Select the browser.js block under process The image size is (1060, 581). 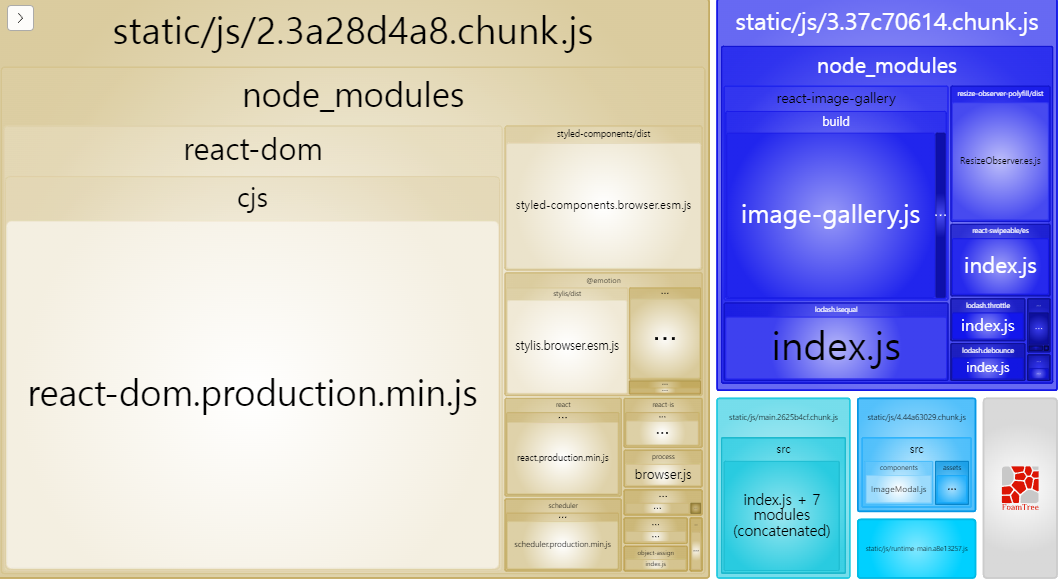[662, 475]
